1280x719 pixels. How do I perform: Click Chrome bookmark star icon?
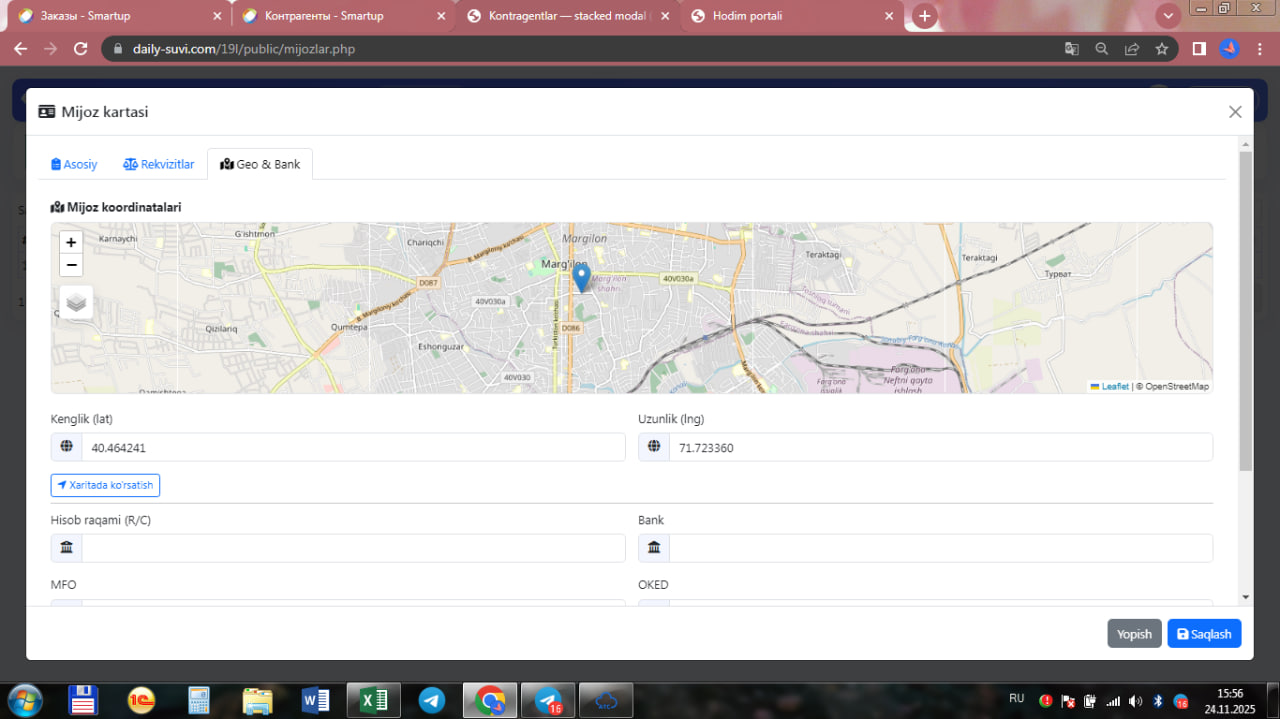click(x=1161, y=48)
